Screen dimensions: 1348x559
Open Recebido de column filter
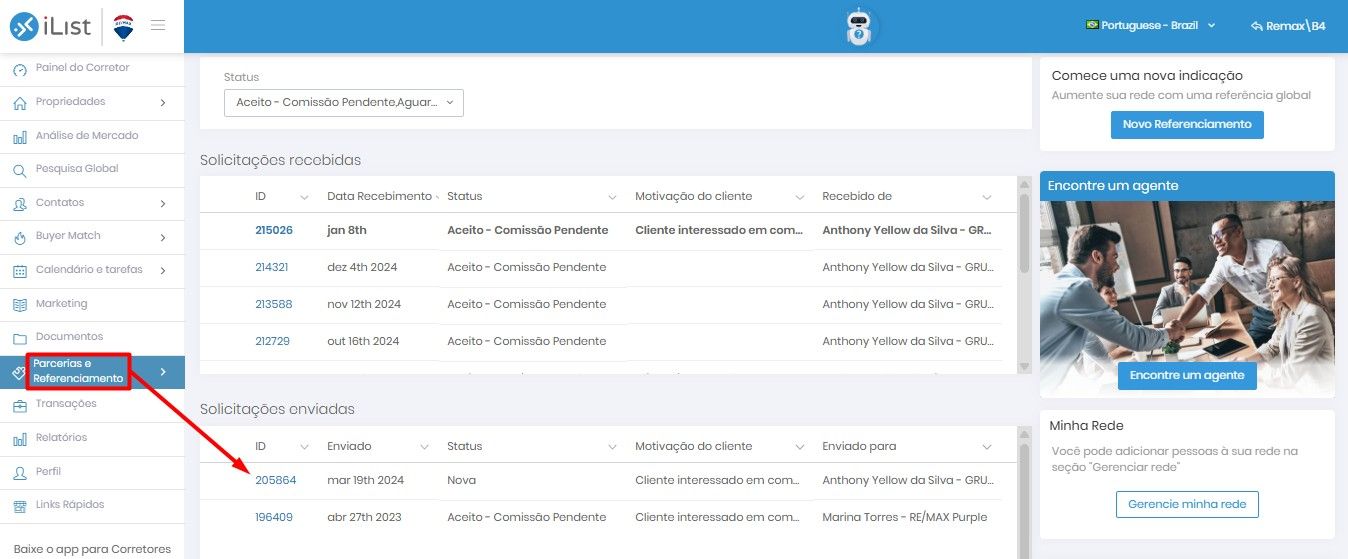tap(987, 197)
